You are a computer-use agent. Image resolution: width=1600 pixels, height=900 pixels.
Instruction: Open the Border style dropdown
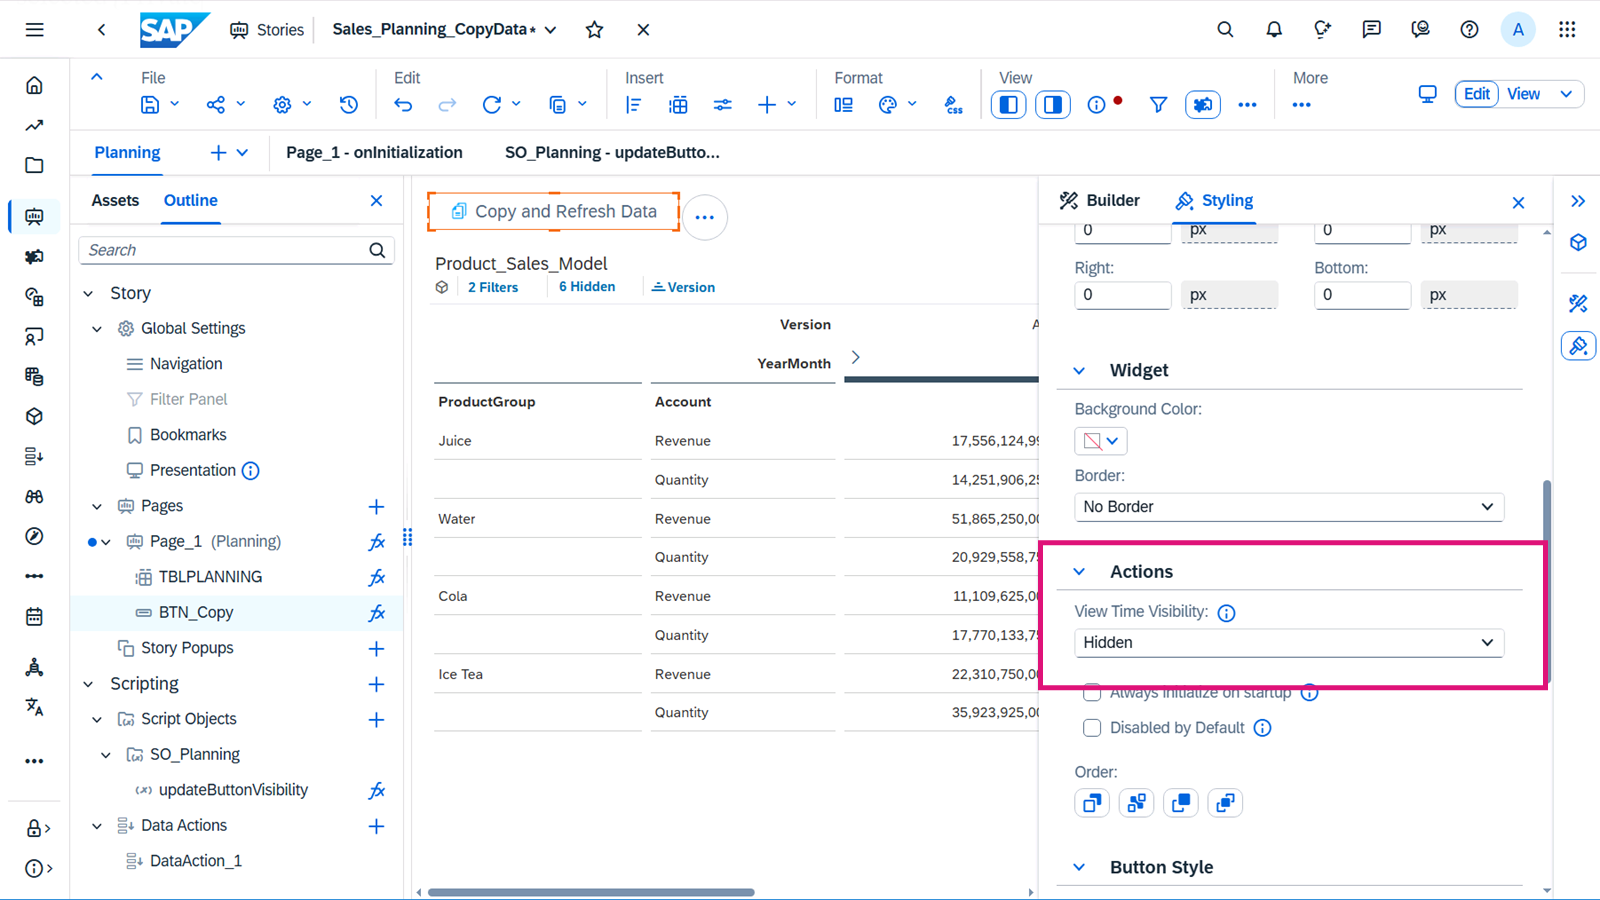click(1289, 507)
